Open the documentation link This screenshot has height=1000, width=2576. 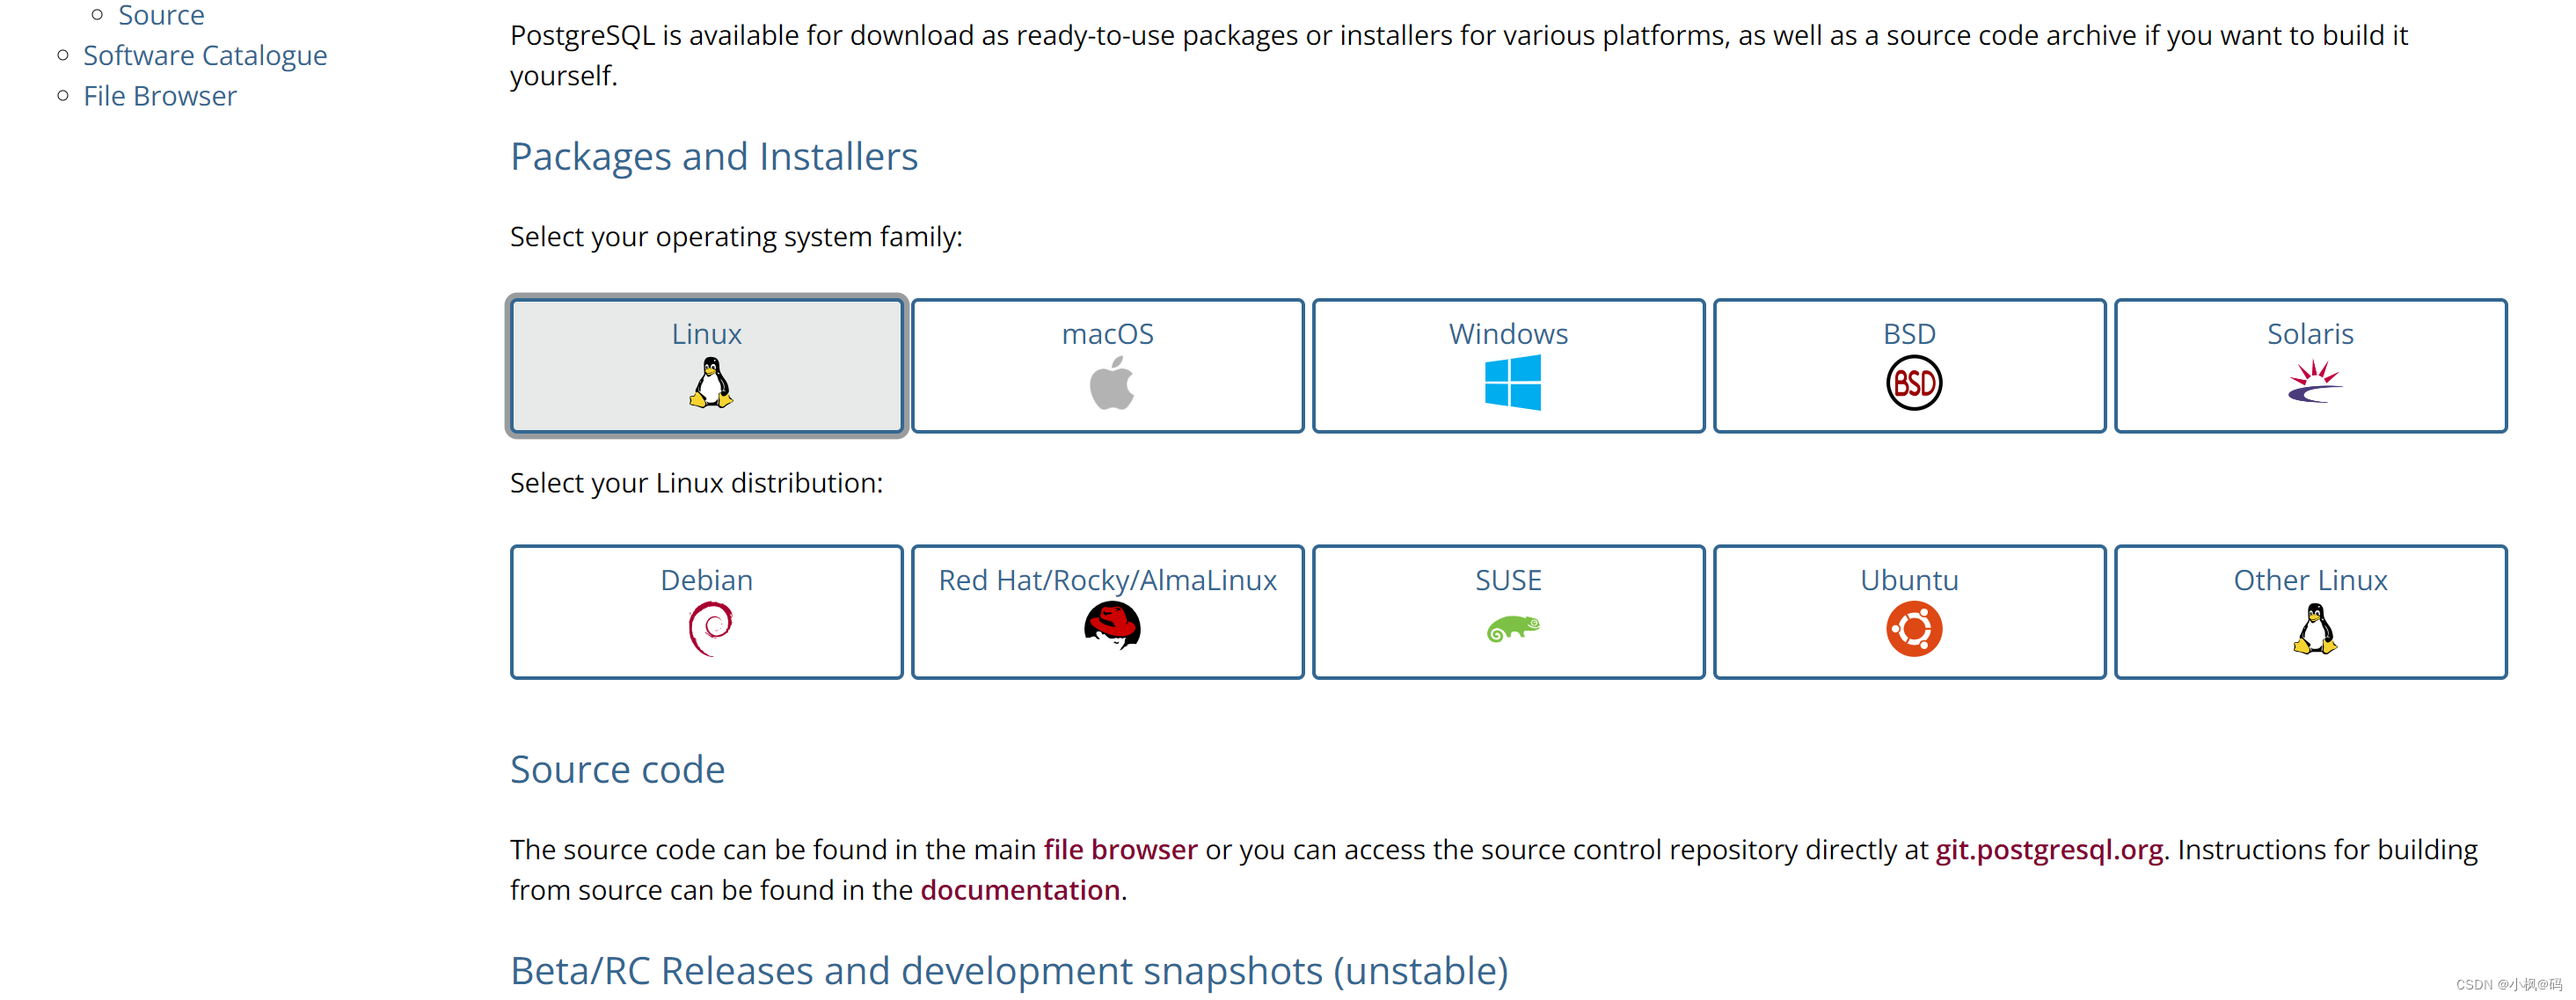(x=1019, y=890)
